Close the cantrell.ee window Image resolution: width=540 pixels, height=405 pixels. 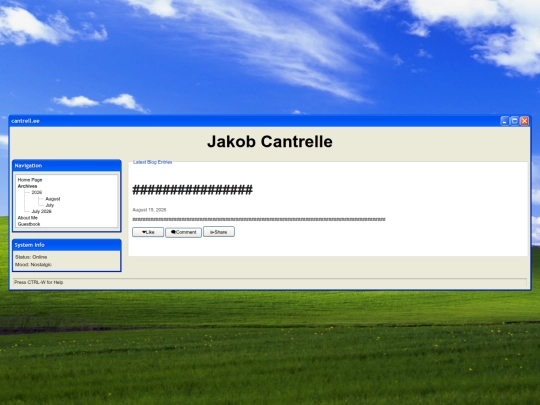[525, 121]
